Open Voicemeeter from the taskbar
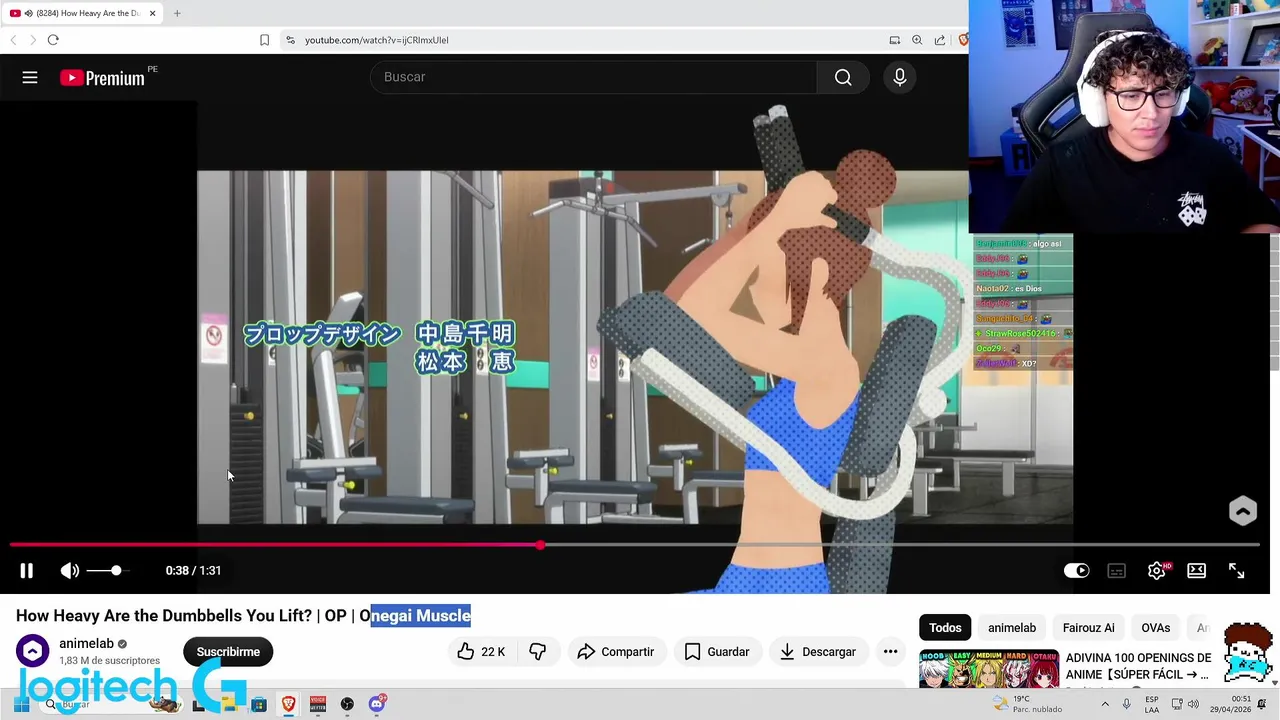1280x720 pixels. click(318, 704)
